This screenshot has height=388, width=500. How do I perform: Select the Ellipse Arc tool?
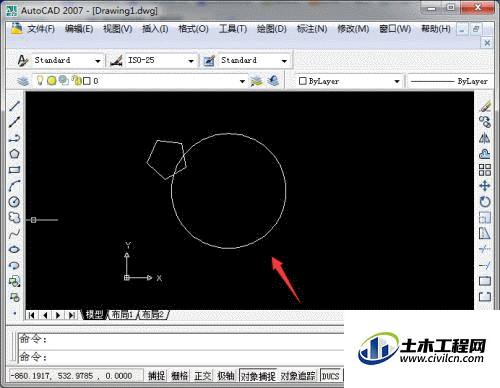[x=14, y=266]
